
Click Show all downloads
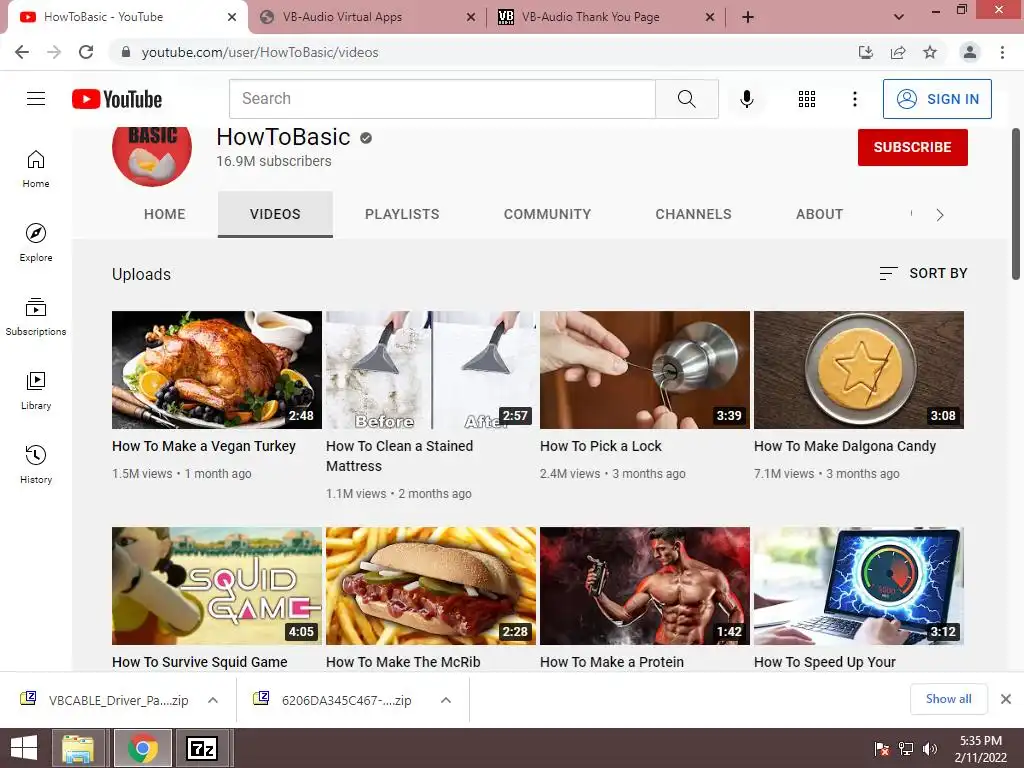(948, 699)
